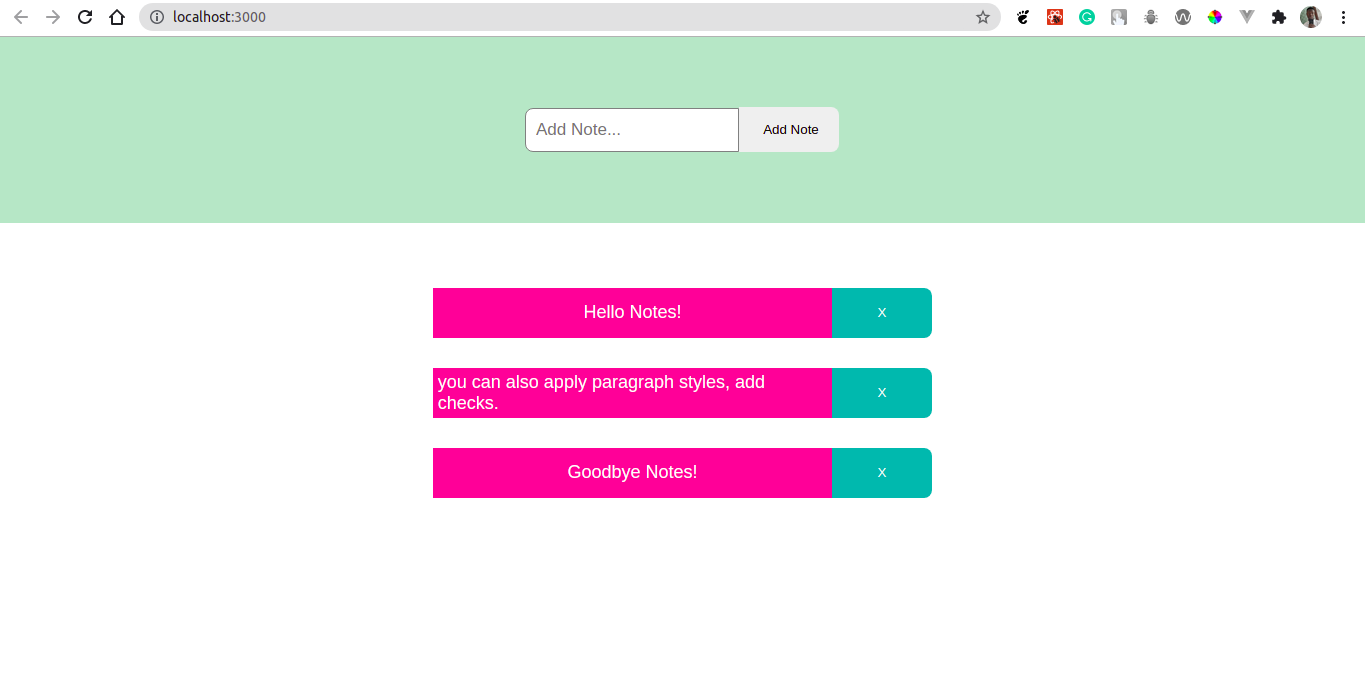Open the Chrome three-dot menu
Image resolution: width=1365 pixels, height=677 pixels.
pos(1343,17)
